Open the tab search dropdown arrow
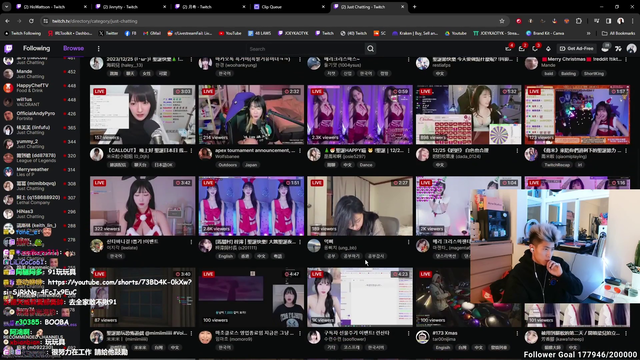This screenshot has width=640, height=360. (x=7, y=7)
